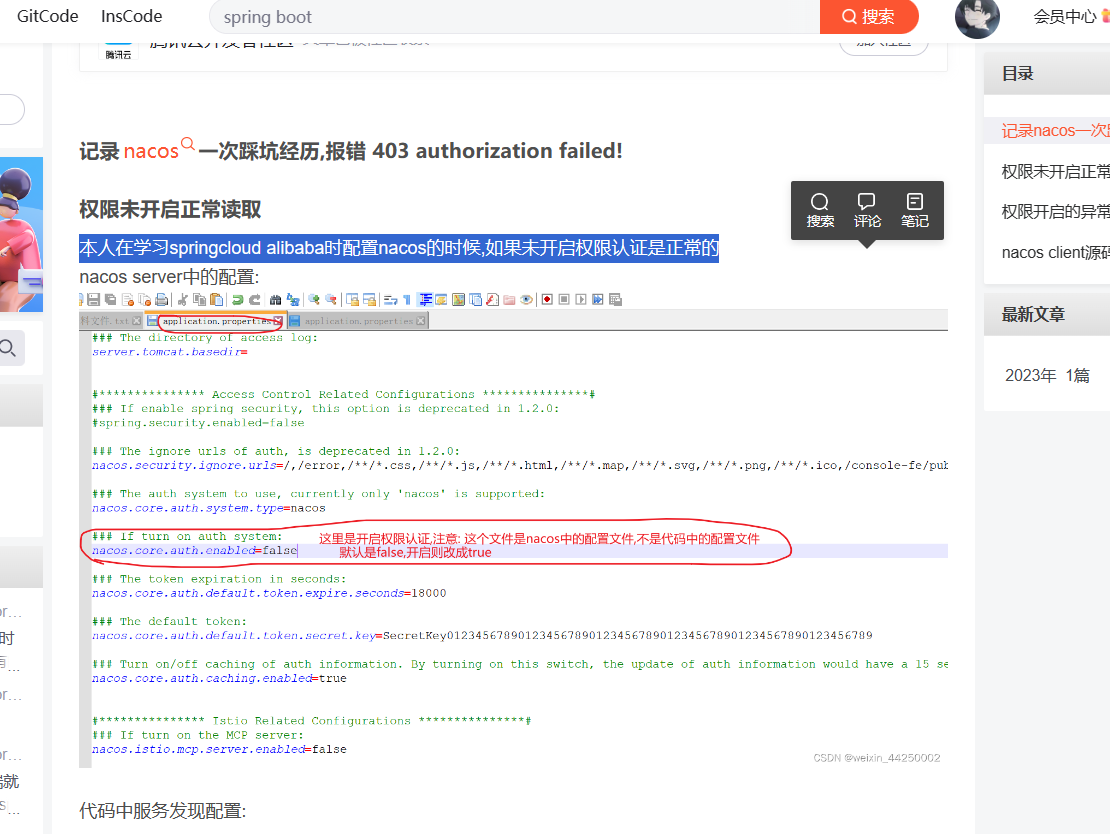The width and height of the screenshot is (1110, 834).
Task: Click the nacos keyword search link in title
Action: (x=159, y=150)
